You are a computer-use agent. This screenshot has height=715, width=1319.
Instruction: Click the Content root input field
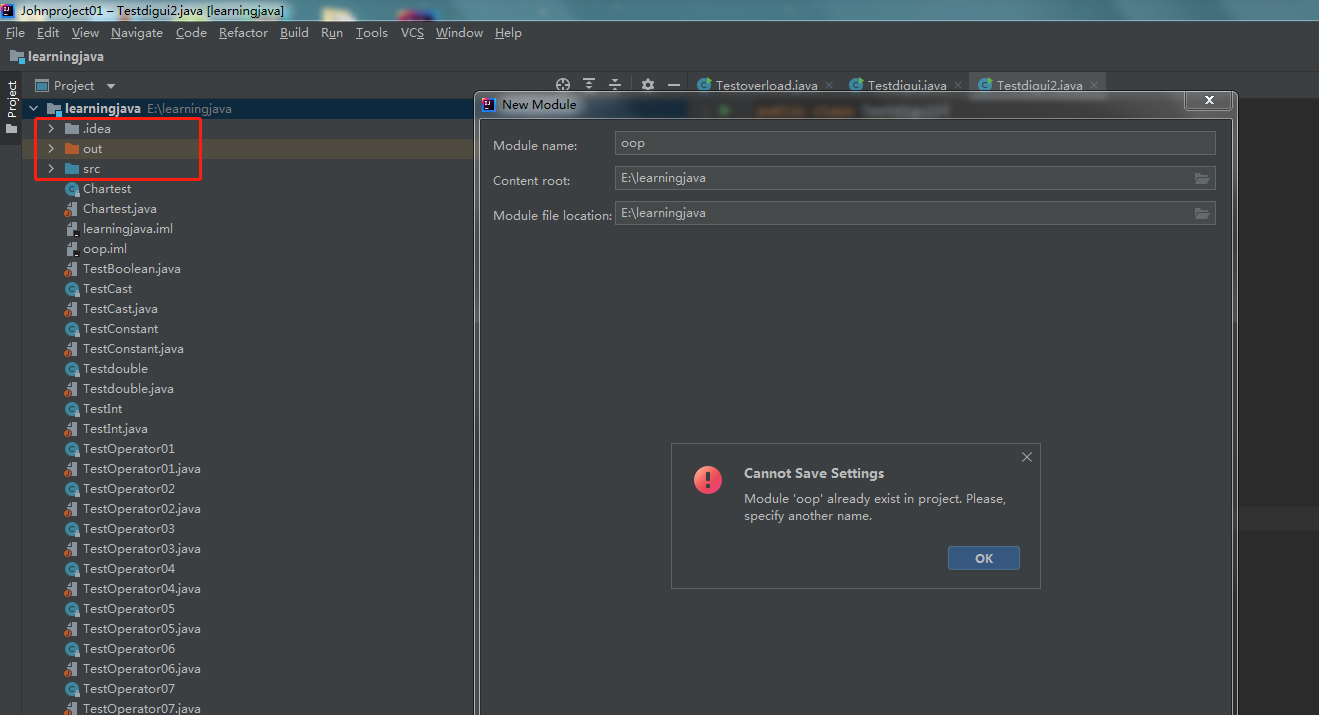click(x=915, y=179)
